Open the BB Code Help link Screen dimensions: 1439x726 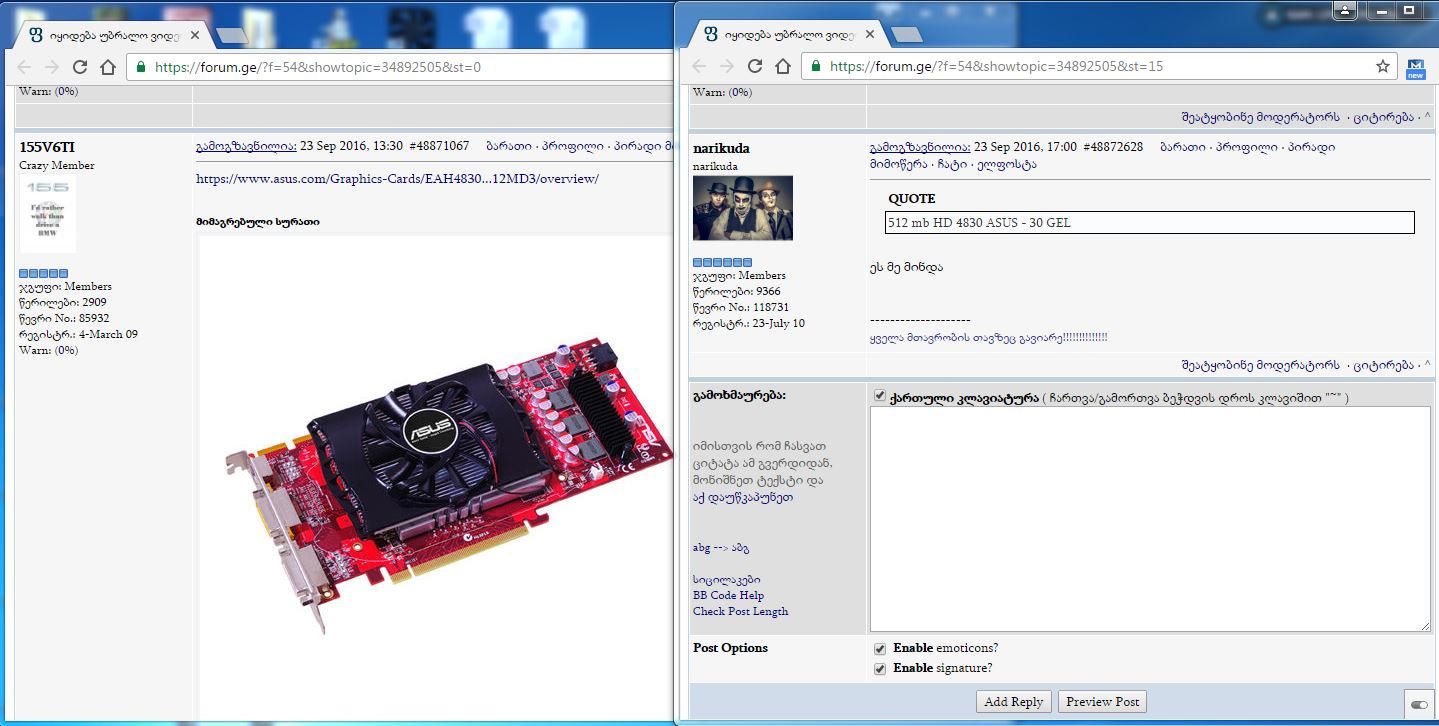728,595
